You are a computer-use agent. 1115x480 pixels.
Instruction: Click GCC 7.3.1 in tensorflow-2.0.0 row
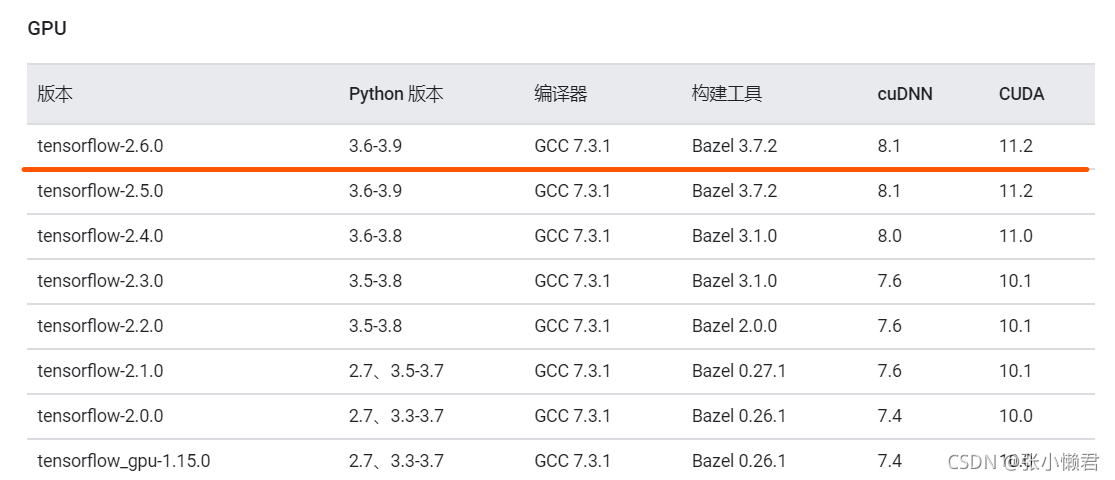(572, 415)
